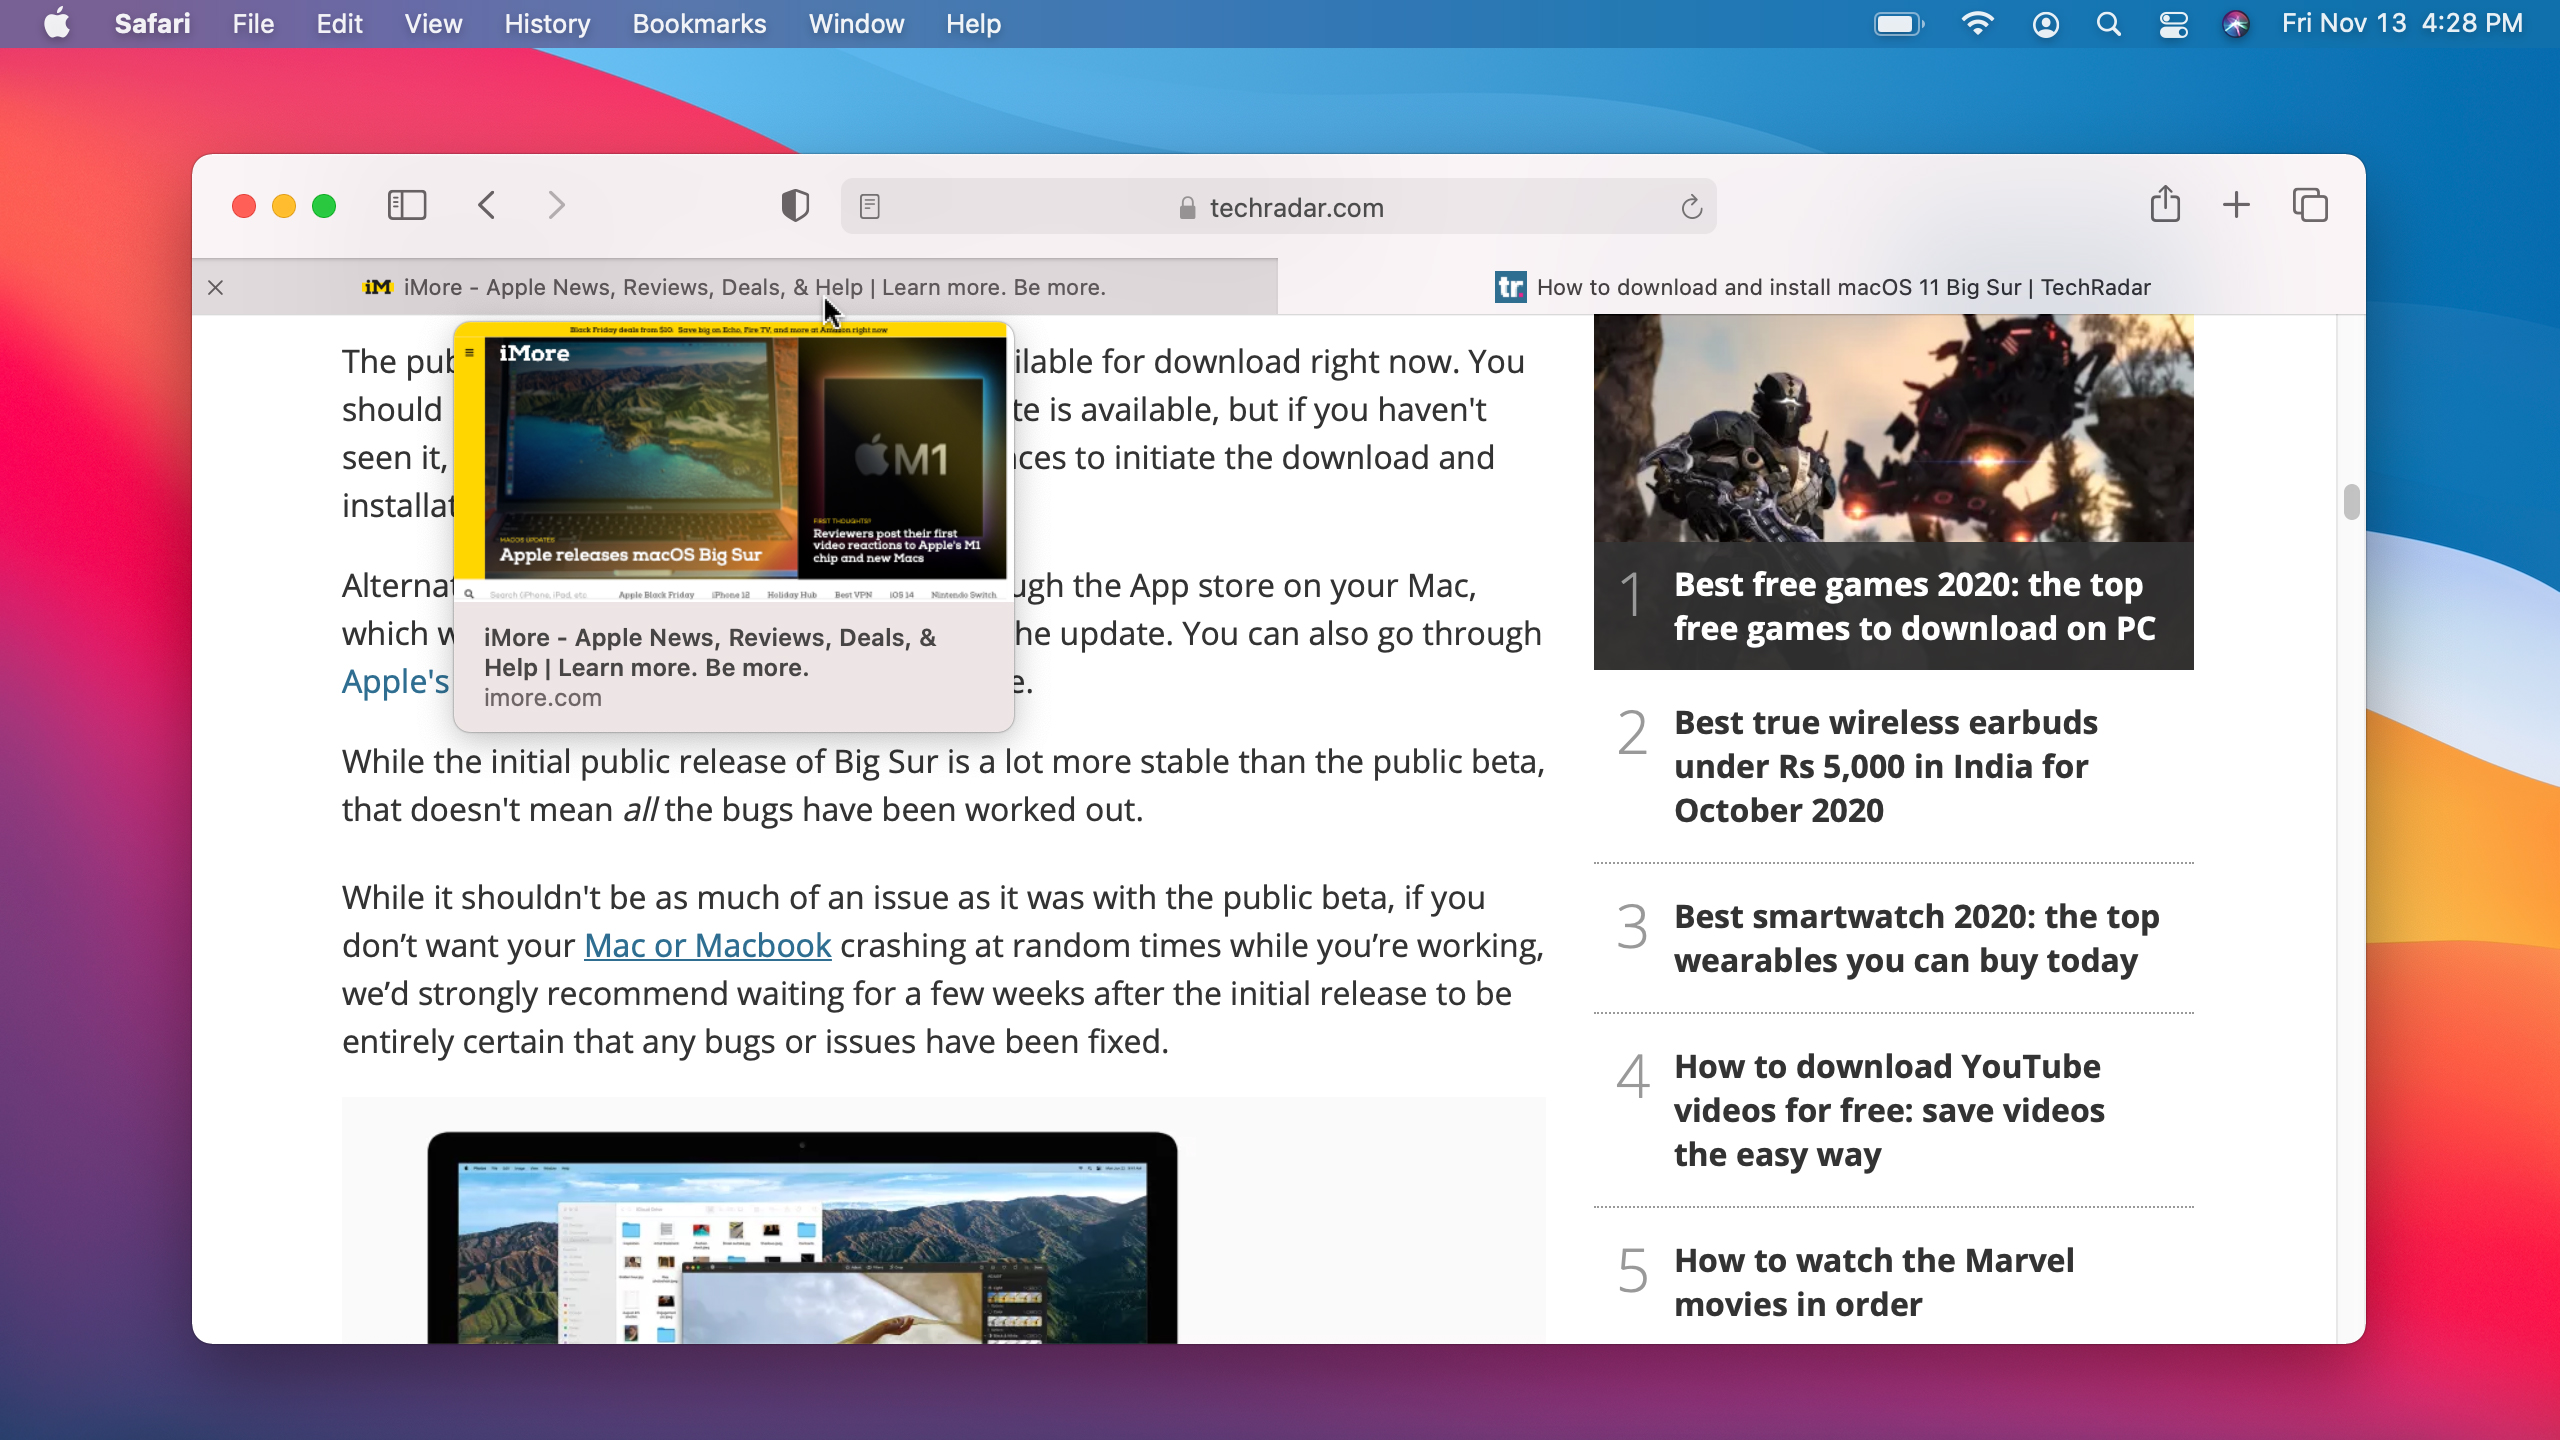
Task: Click the iMore page title in tab preview
Action: click(x=710, y=652)
